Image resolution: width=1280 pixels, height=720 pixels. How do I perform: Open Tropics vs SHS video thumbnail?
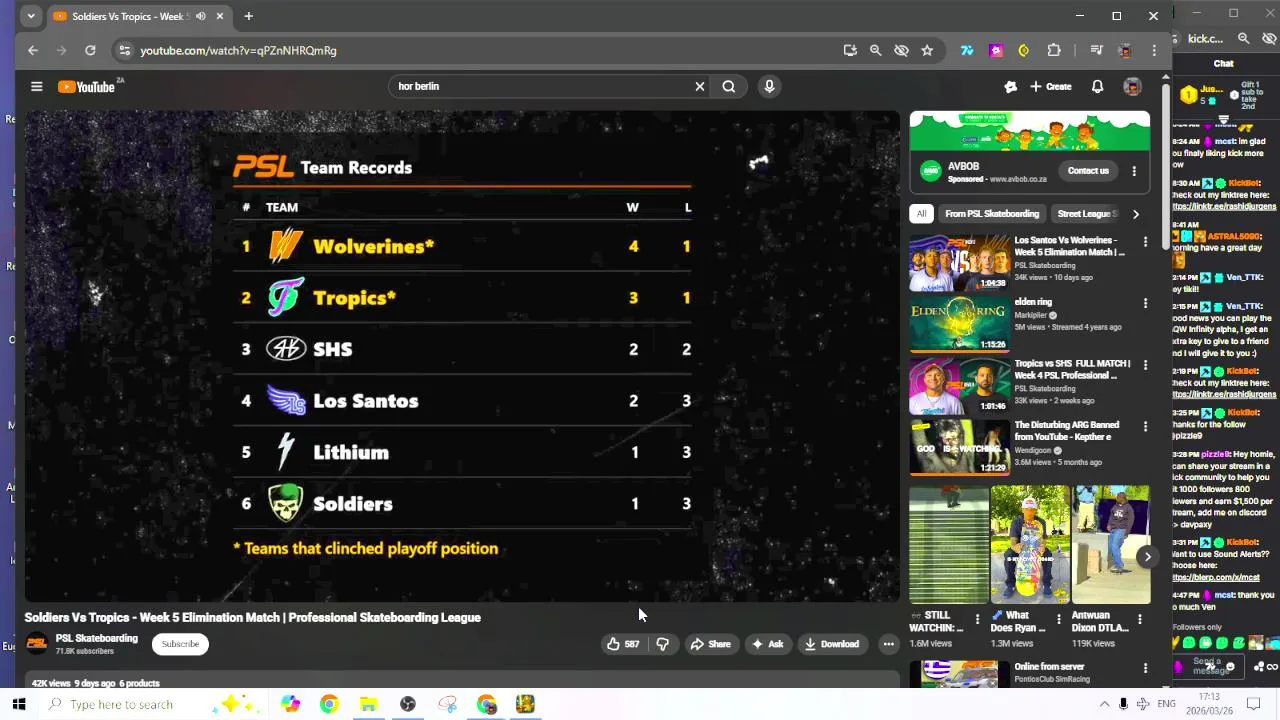(959, 385)
